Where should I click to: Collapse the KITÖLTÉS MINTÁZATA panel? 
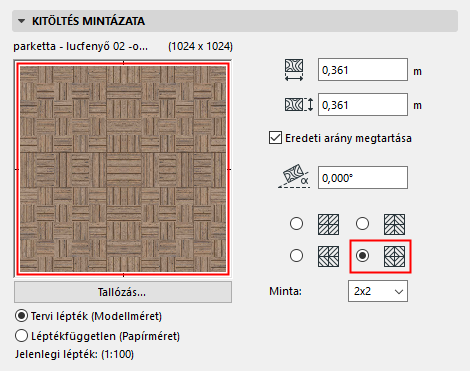(x=22, y=21)
